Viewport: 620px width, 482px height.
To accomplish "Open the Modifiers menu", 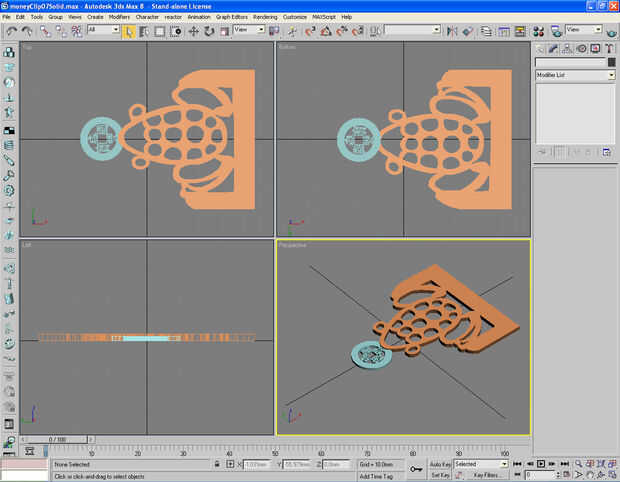I will pyautogui.click(x=119, y=17).
